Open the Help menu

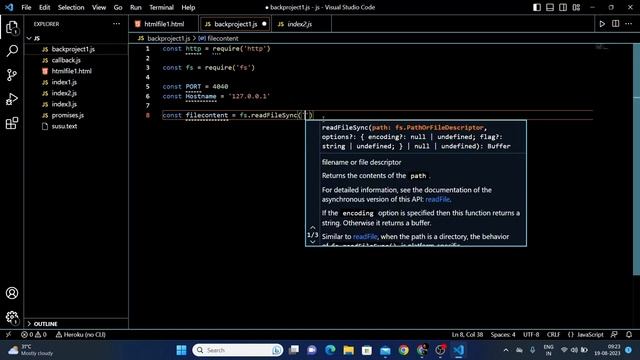pos(188,7)
